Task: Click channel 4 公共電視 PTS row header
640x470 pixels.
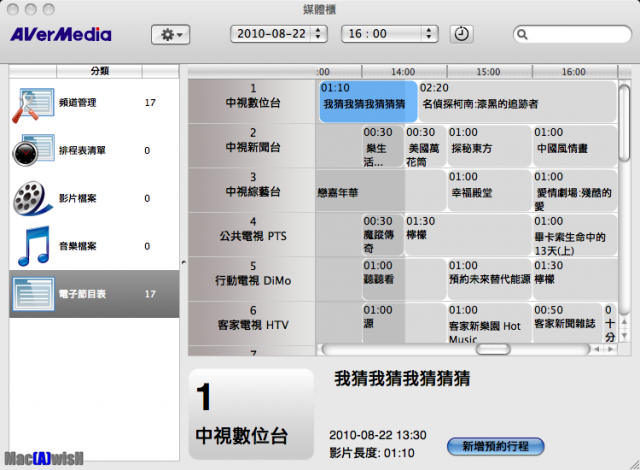Action: [x=252, y=235]
